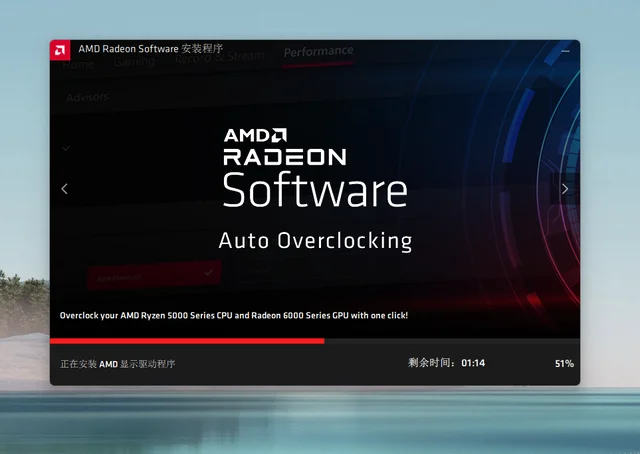Click the remaining time '01:14' value
The height and width of the screenshot is (454, 640).
point(473,363)
